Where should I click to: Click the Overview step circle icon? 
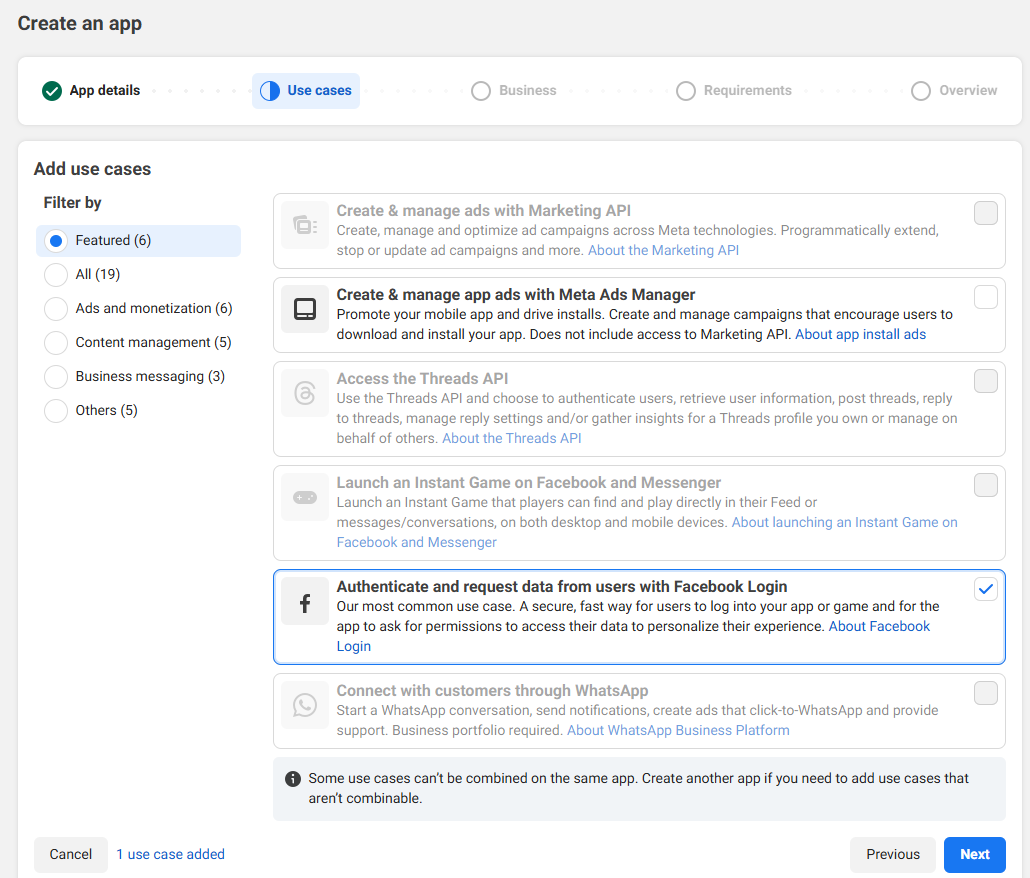(x=921, y=91)
